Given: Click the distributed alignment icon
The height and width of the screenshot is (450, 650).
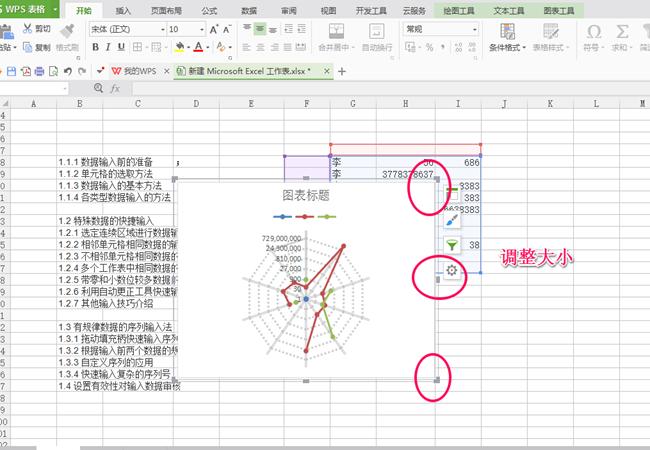Looking at the screenshot, I should 301,47.
